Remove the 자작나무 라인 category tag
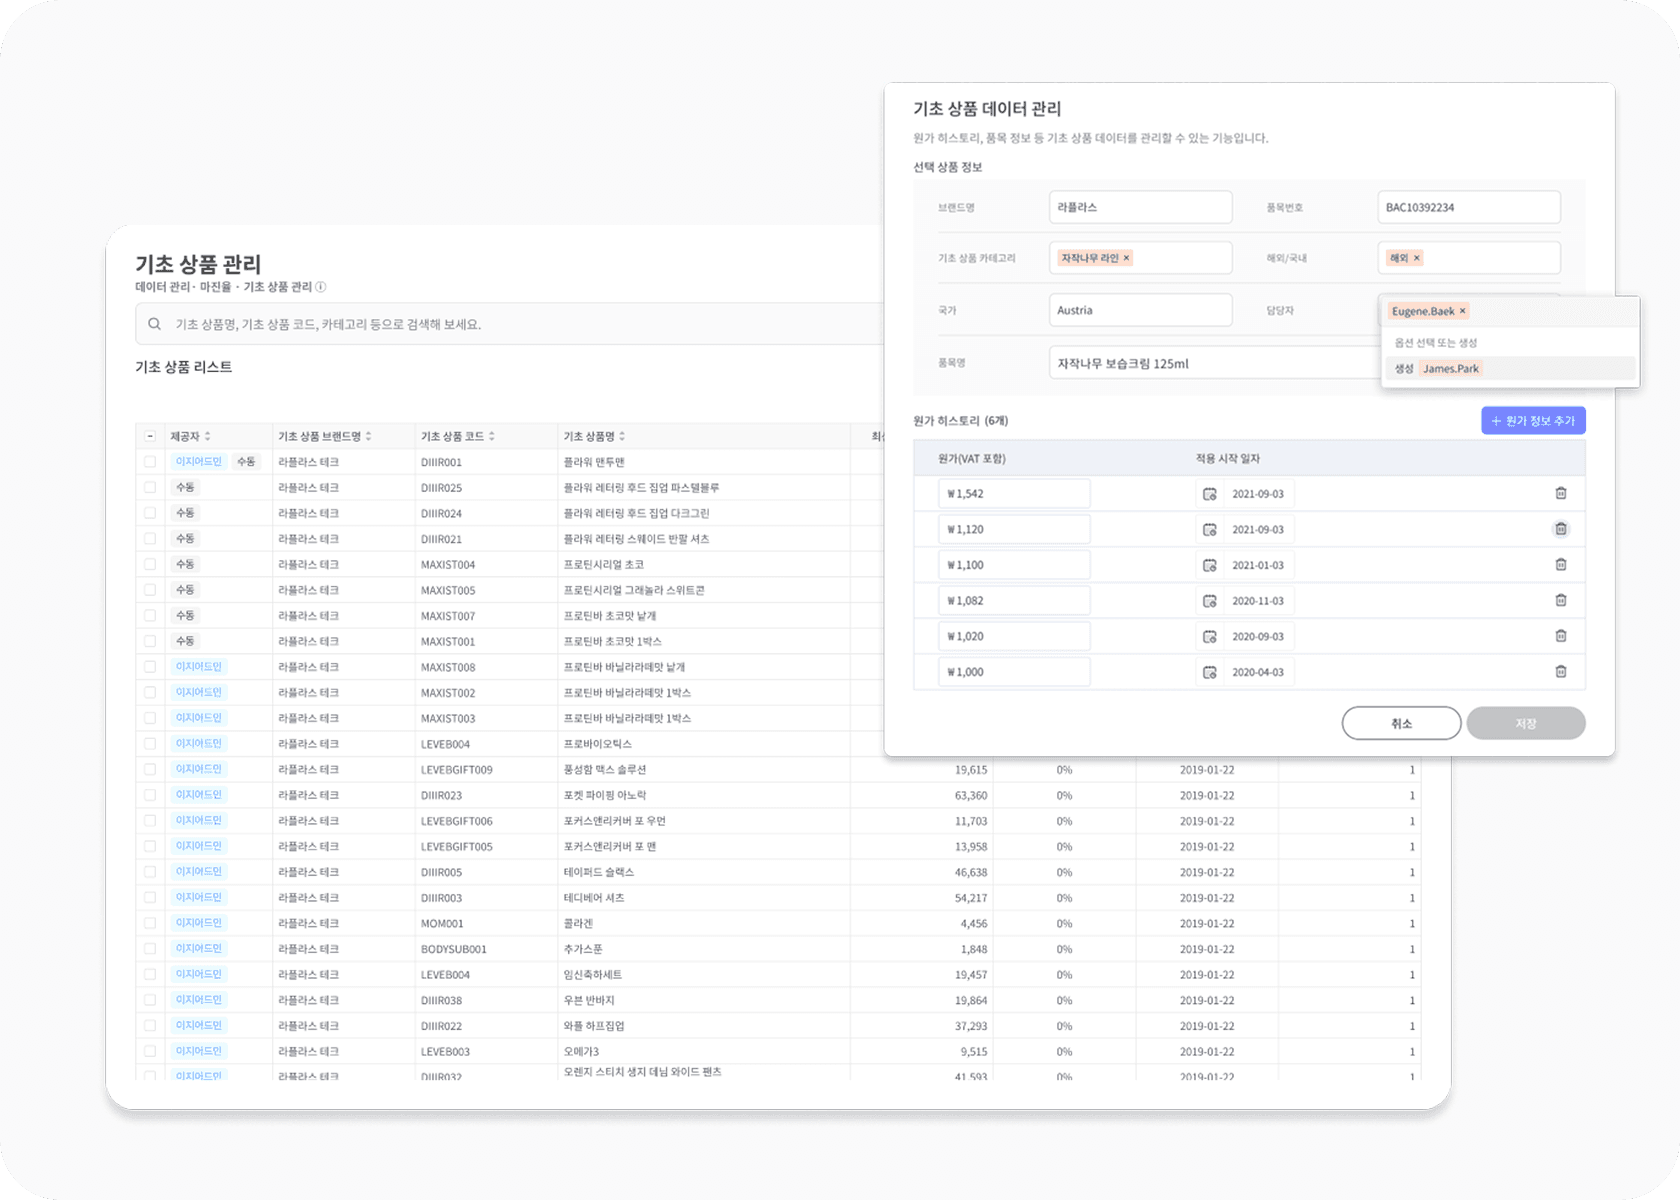 coord(1126,258)
